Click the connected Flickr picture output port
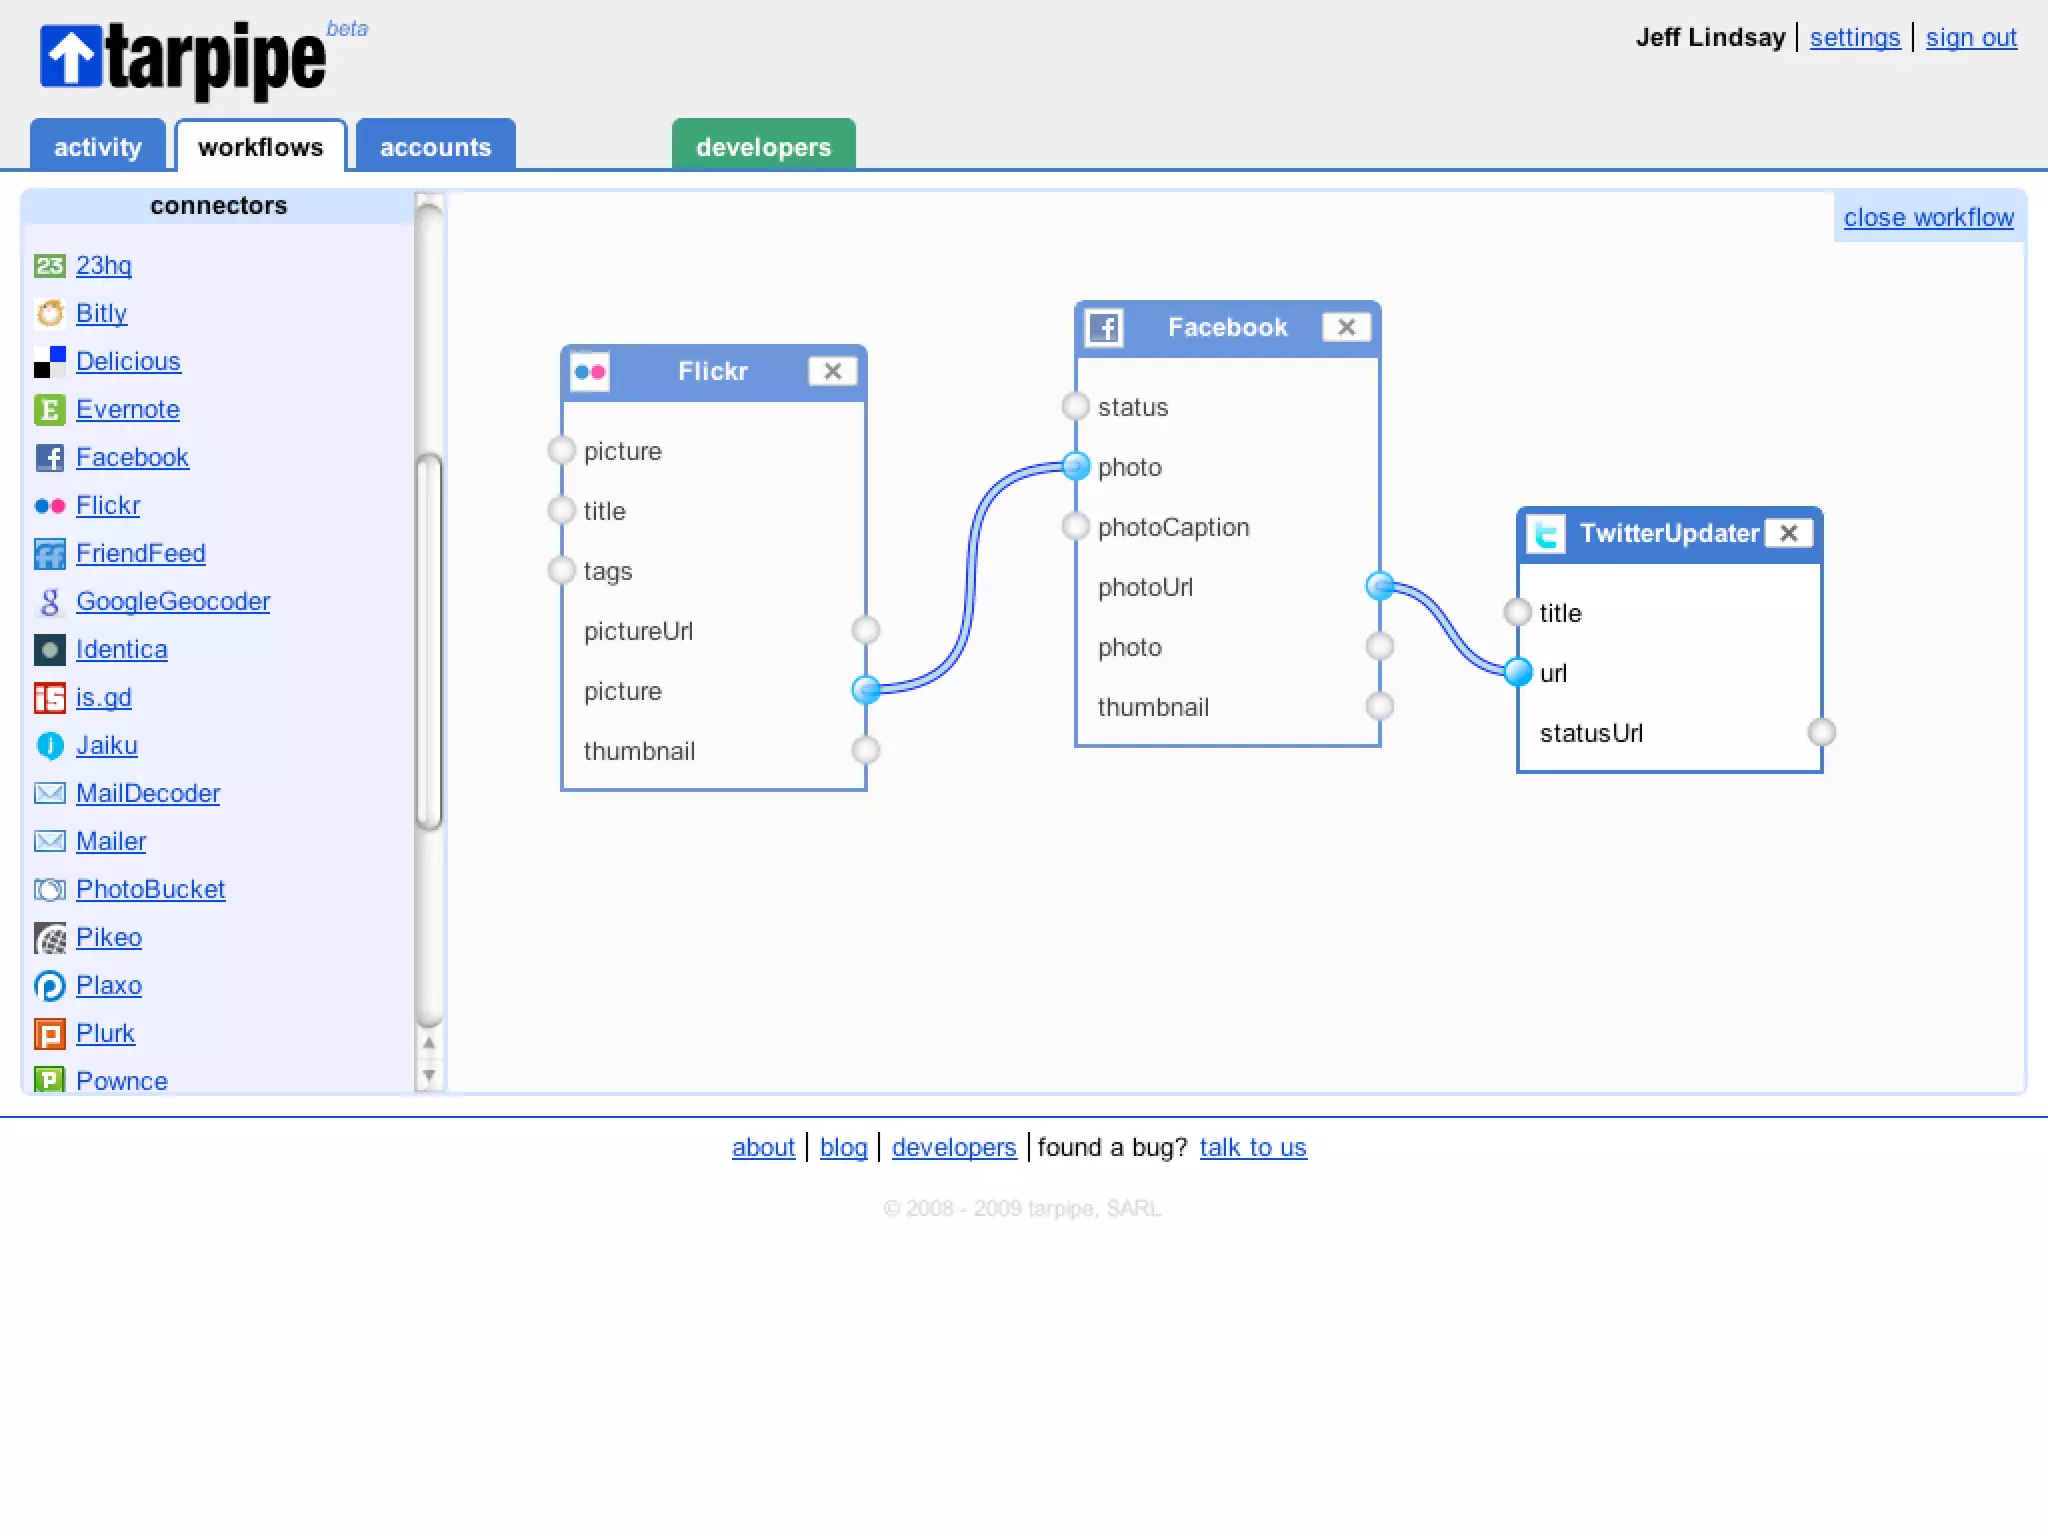2048x1536 pixels. pyautogui.click(x=866, y=690)
